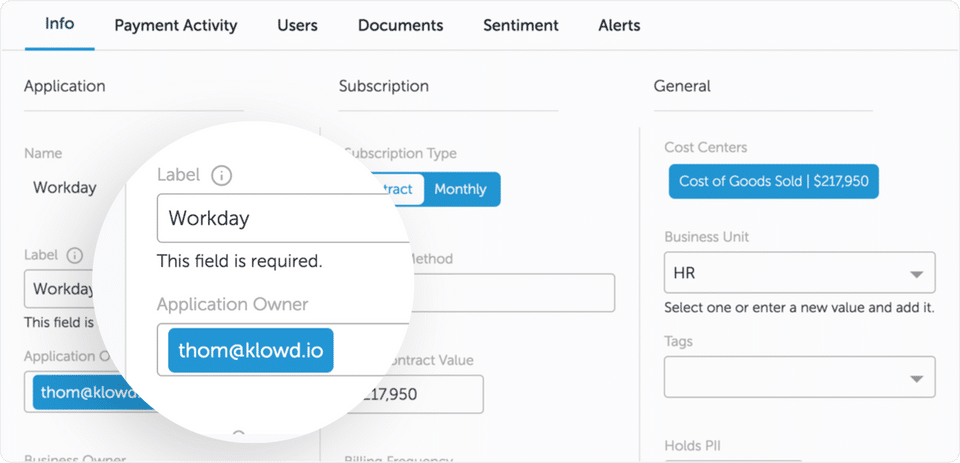
Task: Open the Info tab
Action: 59,24
